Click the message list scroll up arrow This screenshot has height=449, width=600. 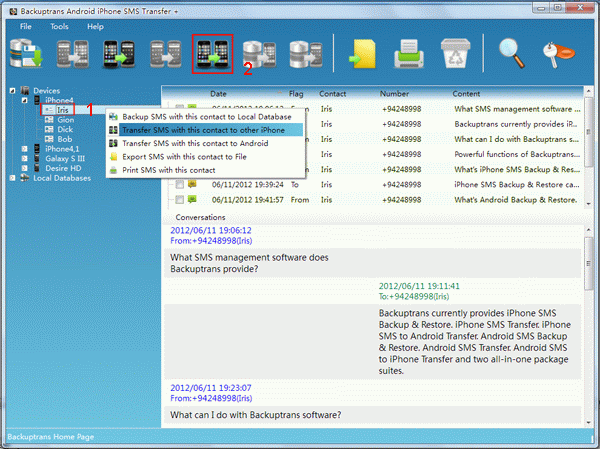[589, 91]
